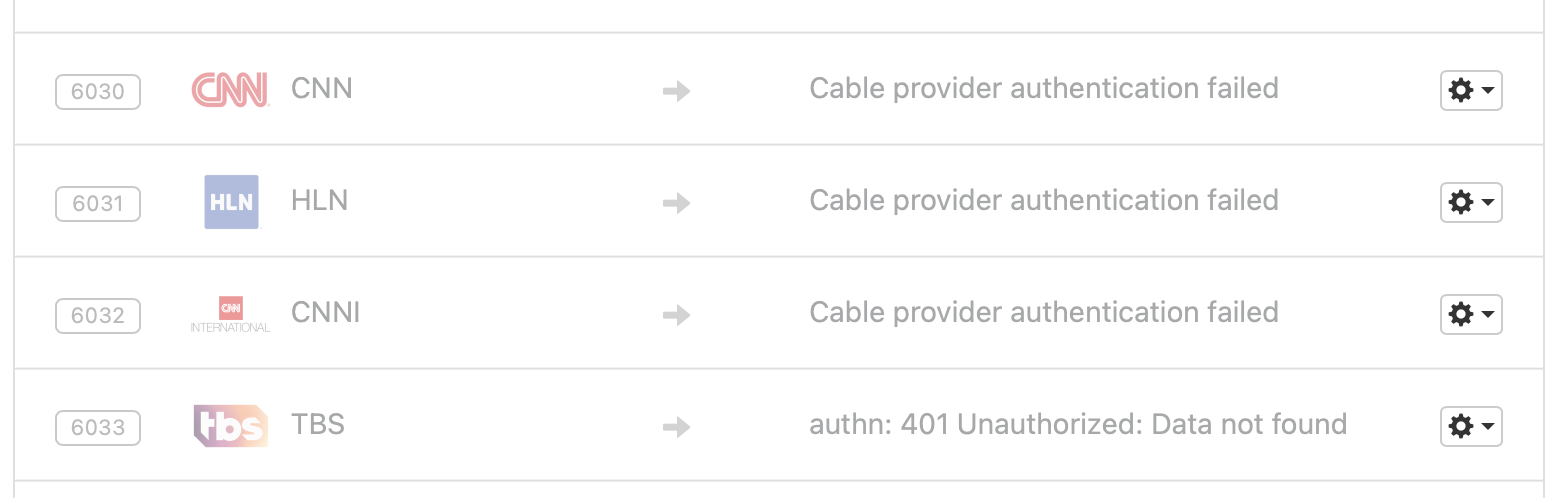Select the TBS channel name text

tap(318, 425)
